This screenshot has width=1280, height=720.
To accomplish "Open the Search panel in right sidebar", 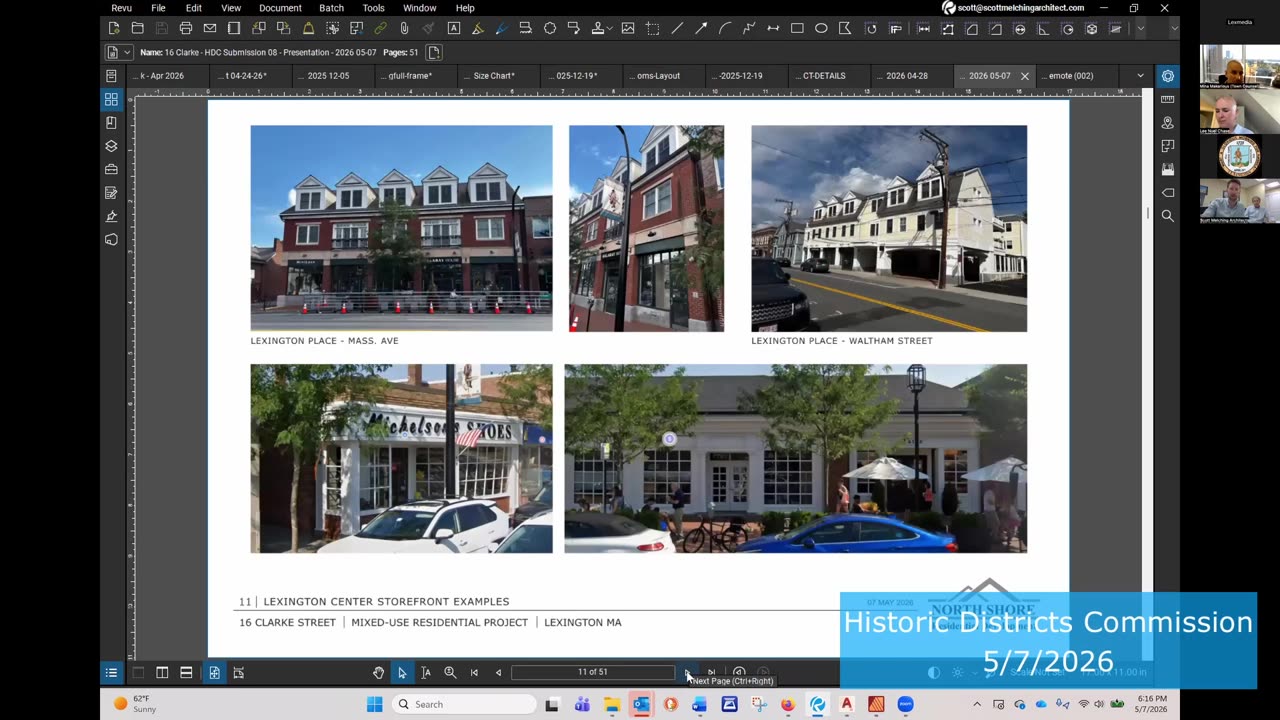I will (x=1167, y=215).
